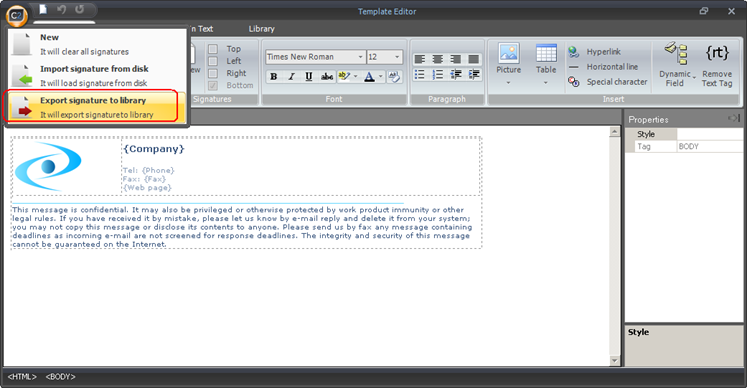
Task: Toggle the Bottom signature checkbox
Action: point(213,86)
